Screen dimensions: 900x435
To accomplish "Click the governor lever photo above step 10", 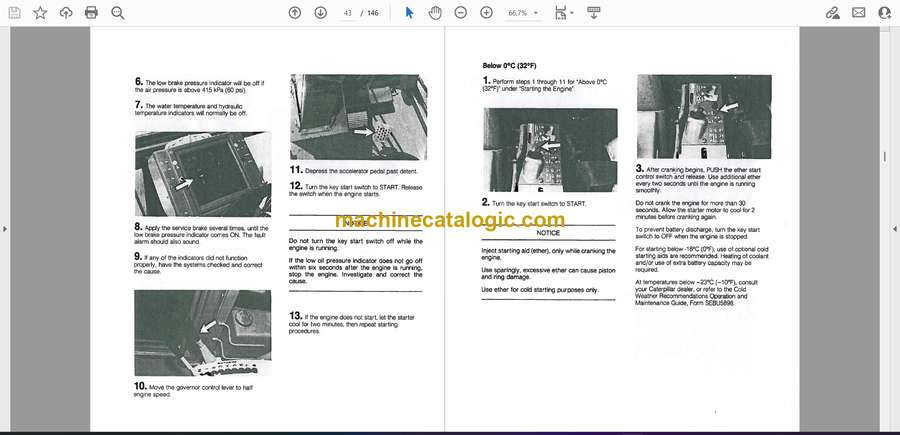I will (x=203, y=333).
